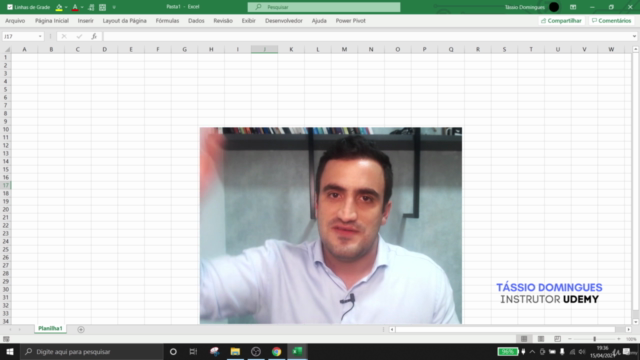Select column W header
This screenshot has height=360, width=640.
[611, 49]
